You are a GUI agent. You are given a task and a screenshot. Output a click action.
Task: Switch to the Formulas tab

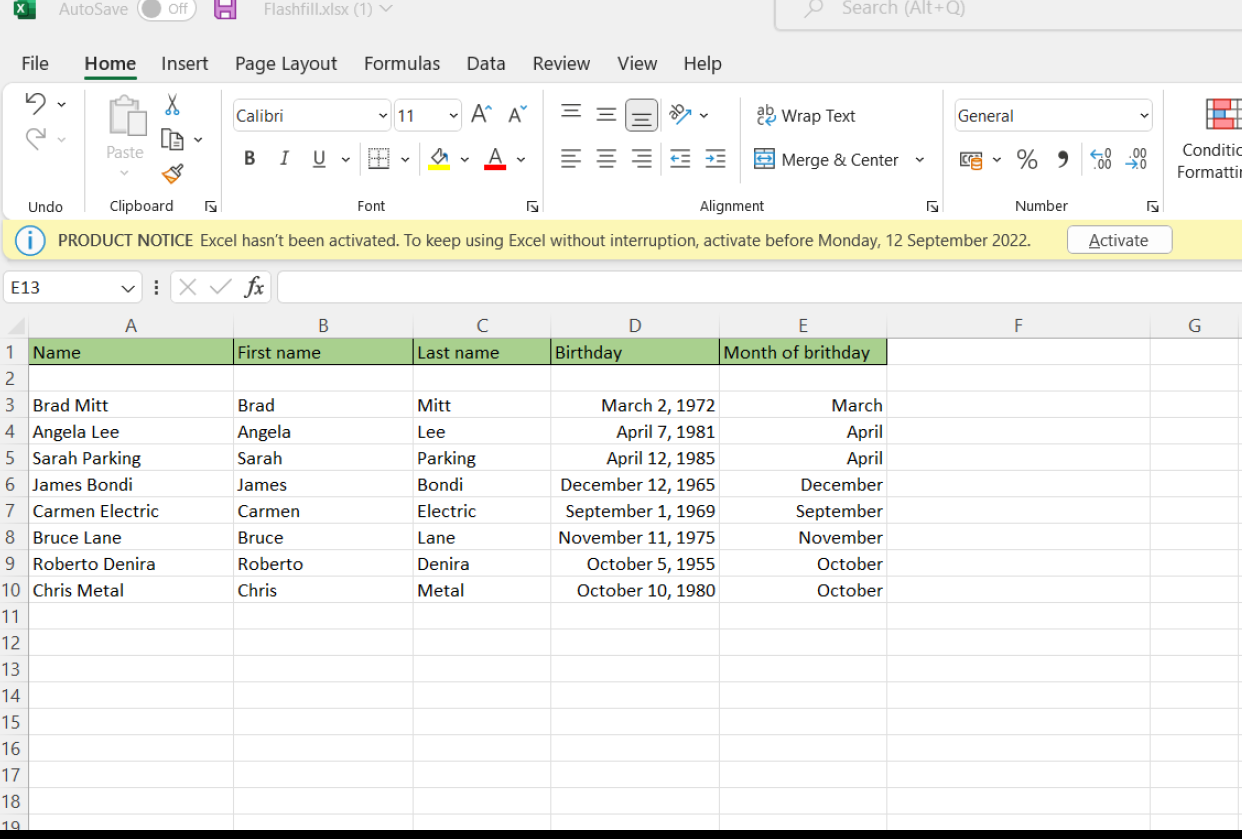pyautogui.click(x=402, y=63)
